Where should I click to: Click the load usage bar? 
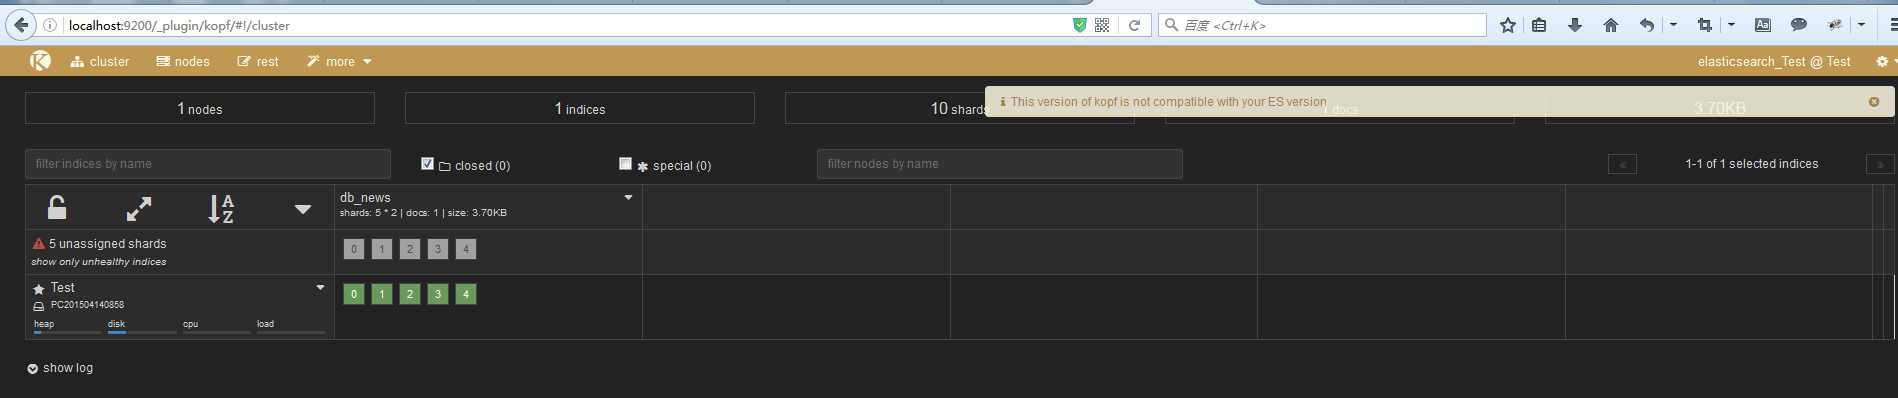pyautogui.click(x=291, y=331)
